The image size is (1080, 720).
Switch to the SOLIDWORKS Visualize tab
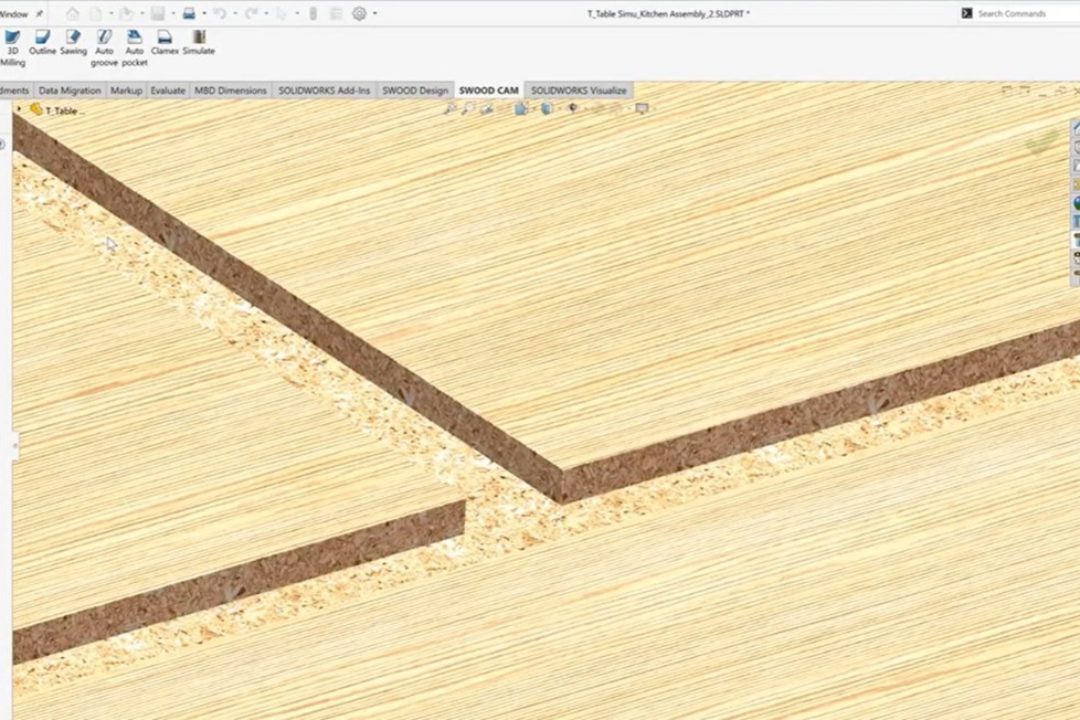pyautogui.click(x=579, y=90)
